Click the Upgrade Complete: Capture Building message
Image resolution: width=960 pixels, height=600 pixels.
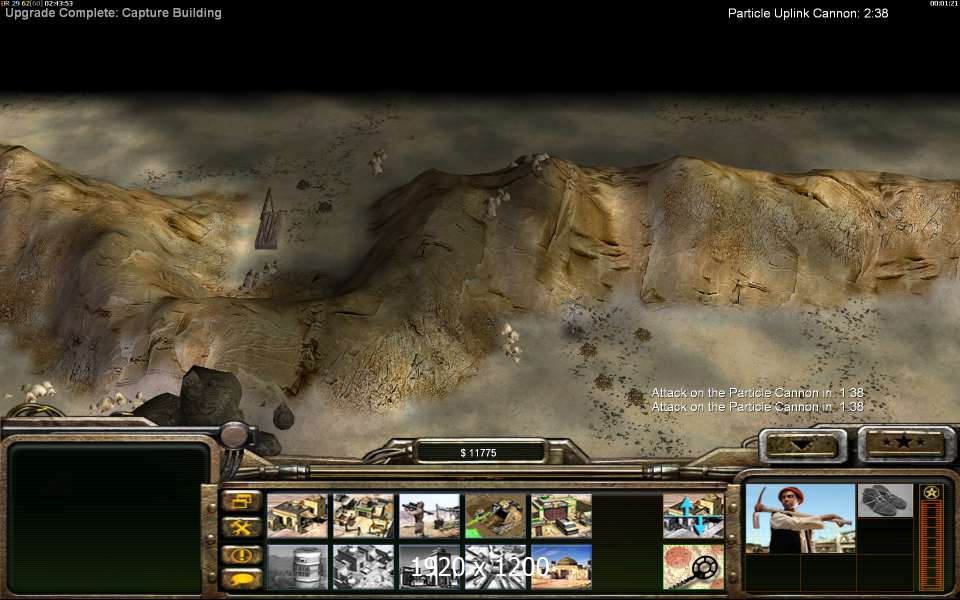pos(113,13)
